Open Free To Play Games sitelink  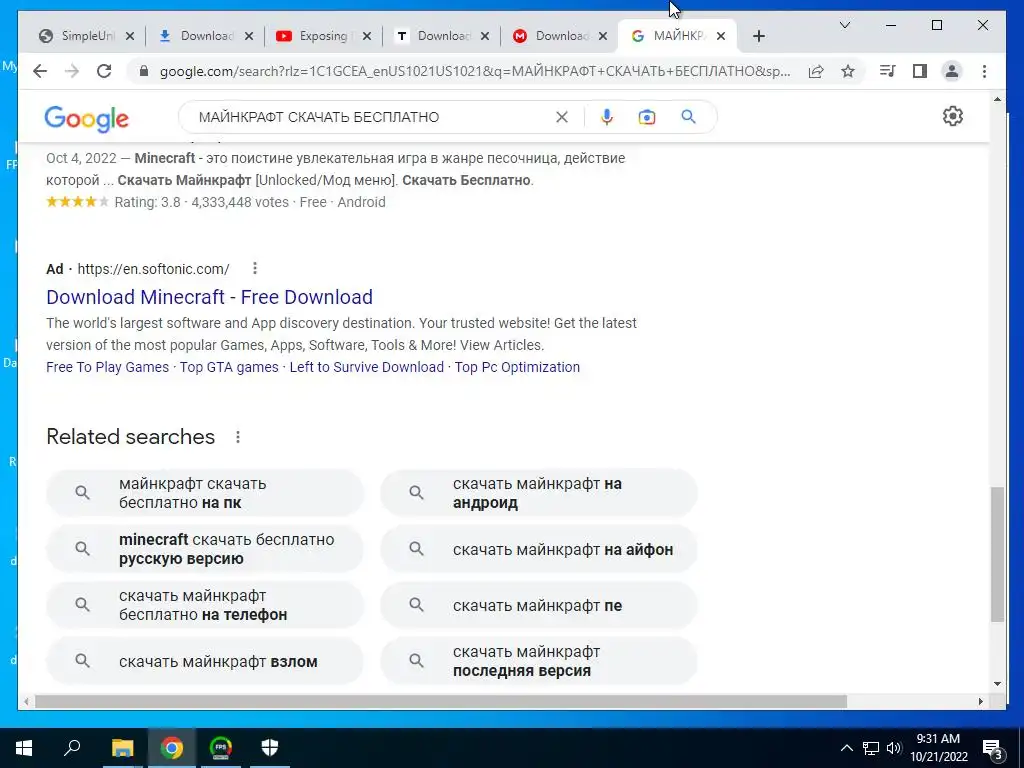pyautogui.click(x=107, y=367)
